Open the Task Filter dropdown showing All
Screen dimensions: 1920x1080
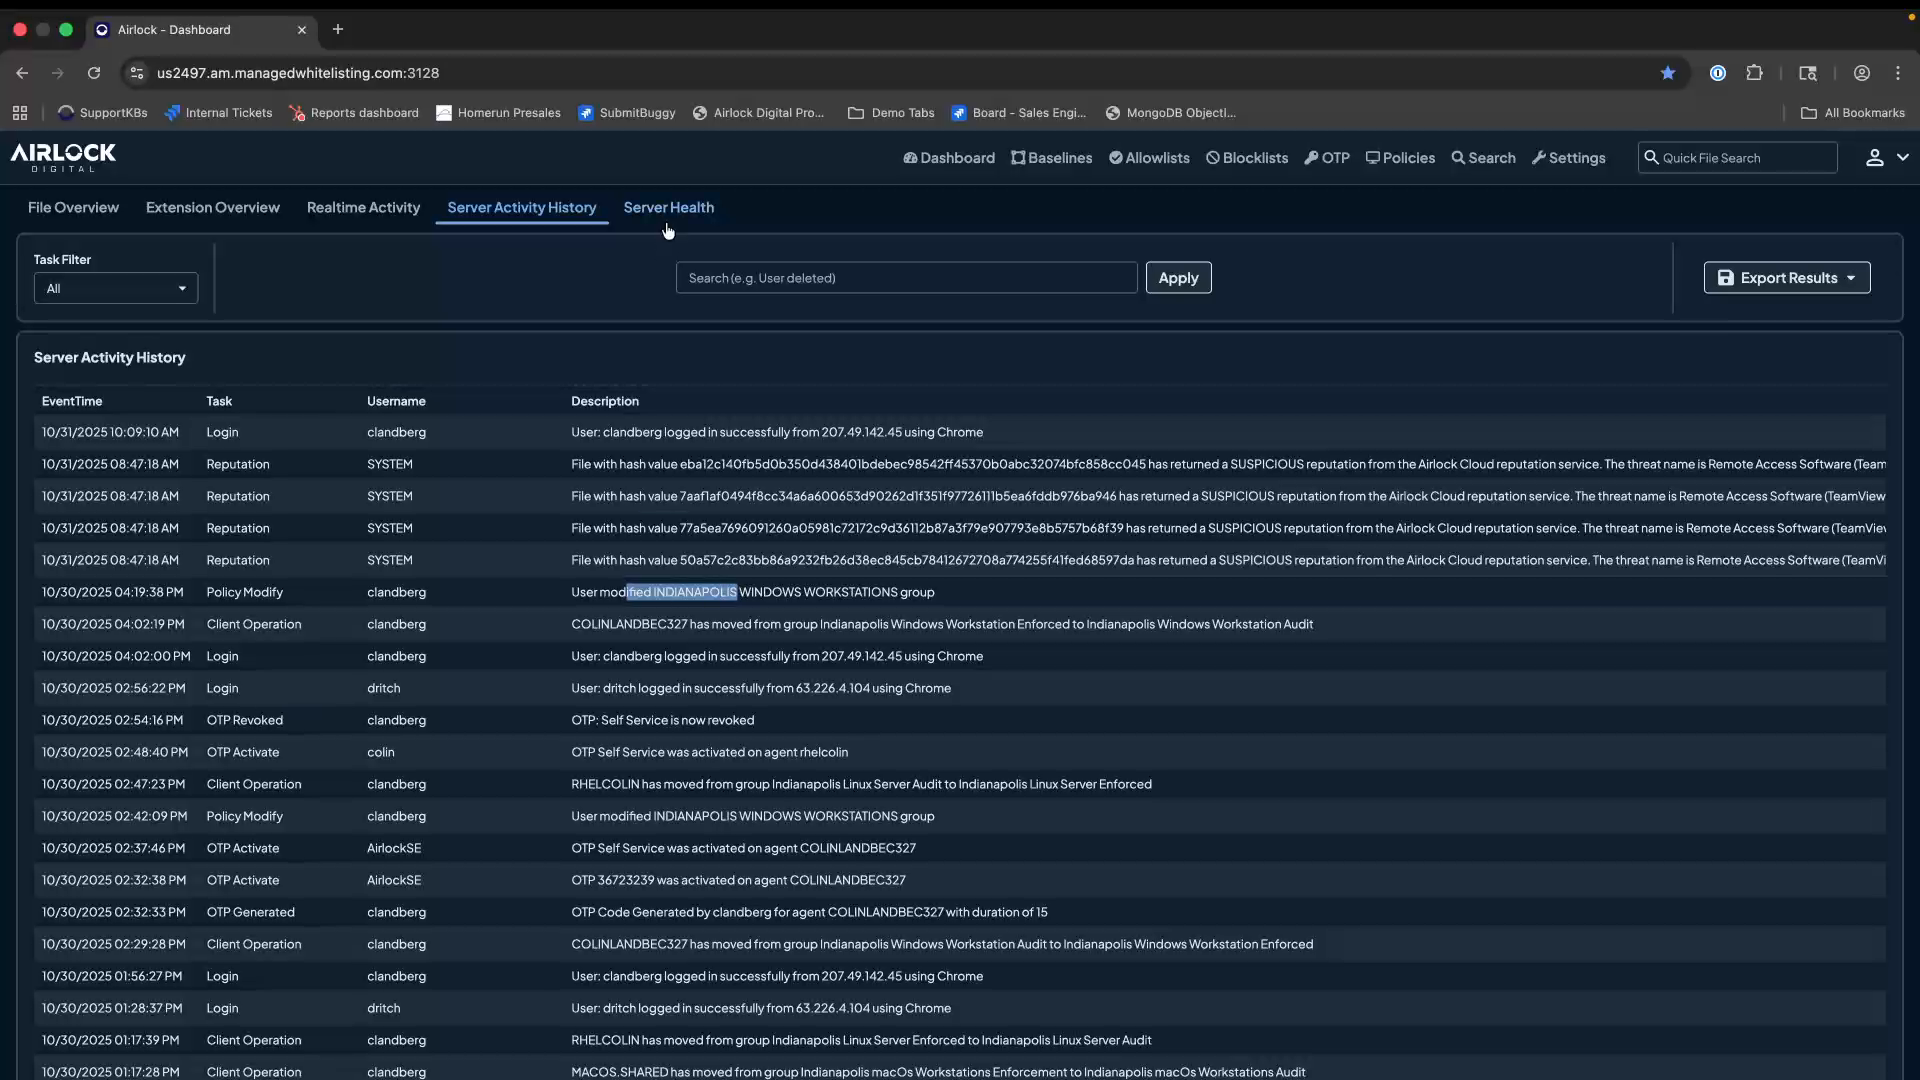point(115,288)
